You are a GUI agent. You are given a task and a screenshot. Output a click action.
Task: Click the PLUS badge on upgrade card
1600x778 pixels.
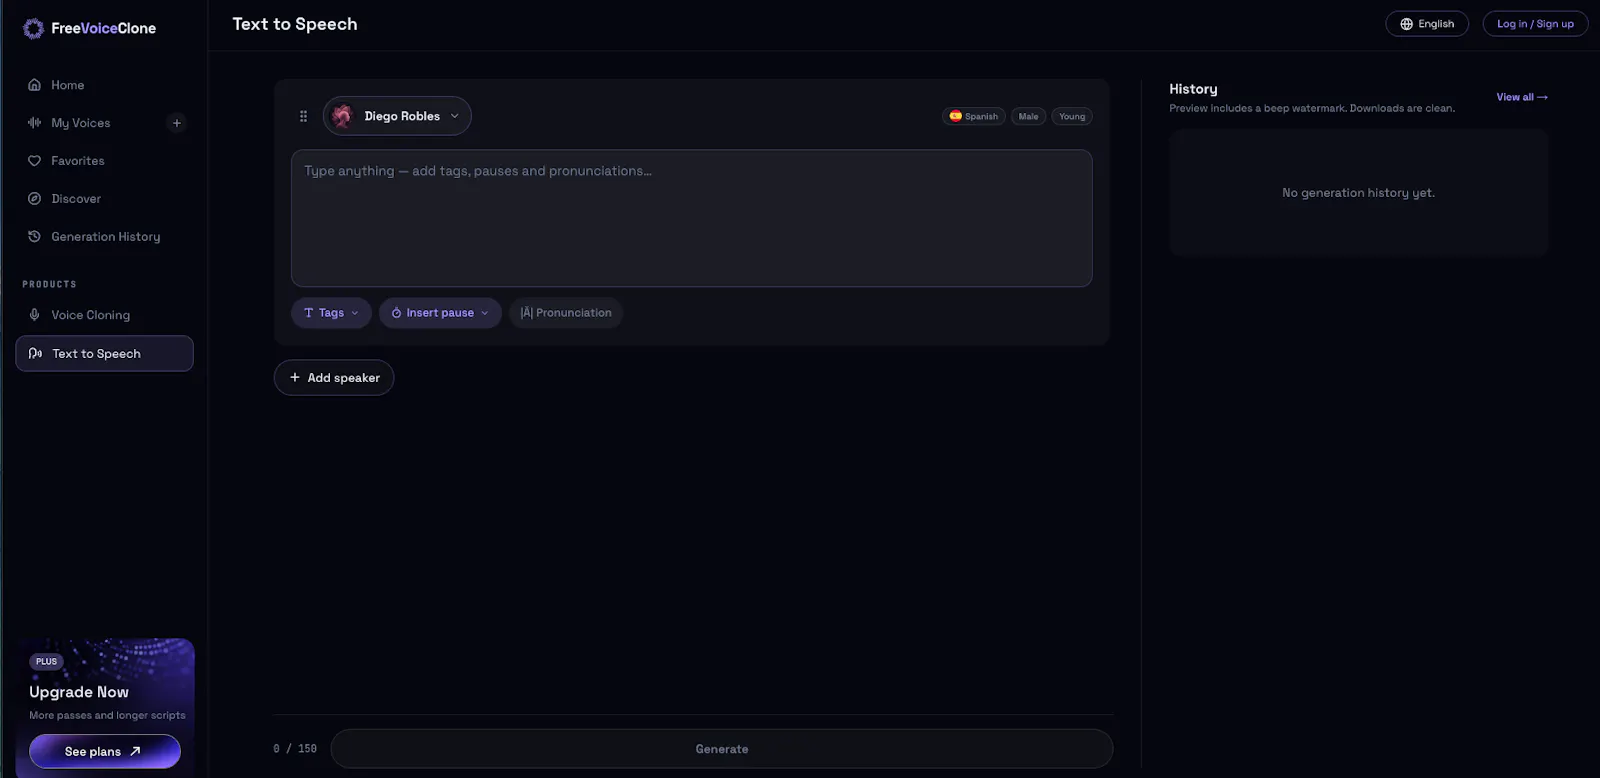[47, 661]
